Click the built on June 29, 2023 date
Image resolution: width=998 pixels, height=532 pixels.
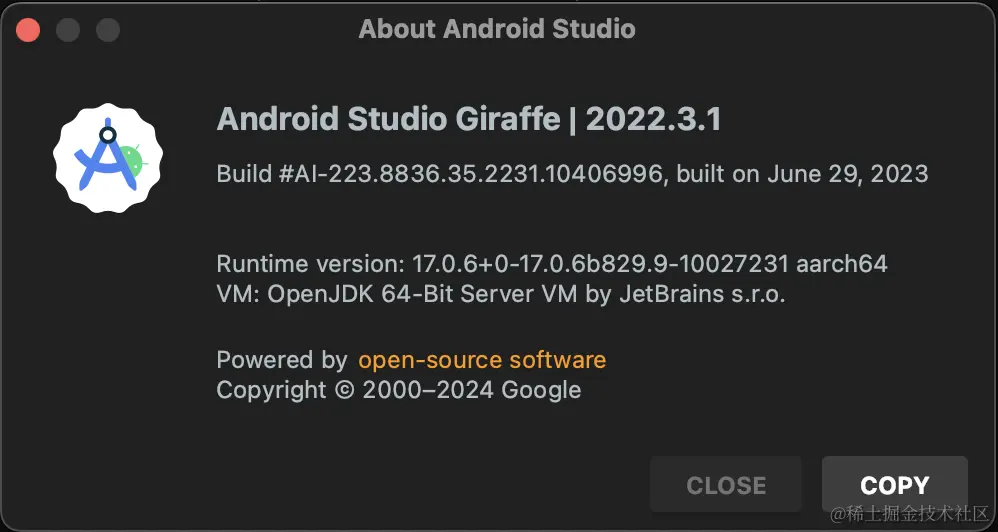[x=802, y=174]
